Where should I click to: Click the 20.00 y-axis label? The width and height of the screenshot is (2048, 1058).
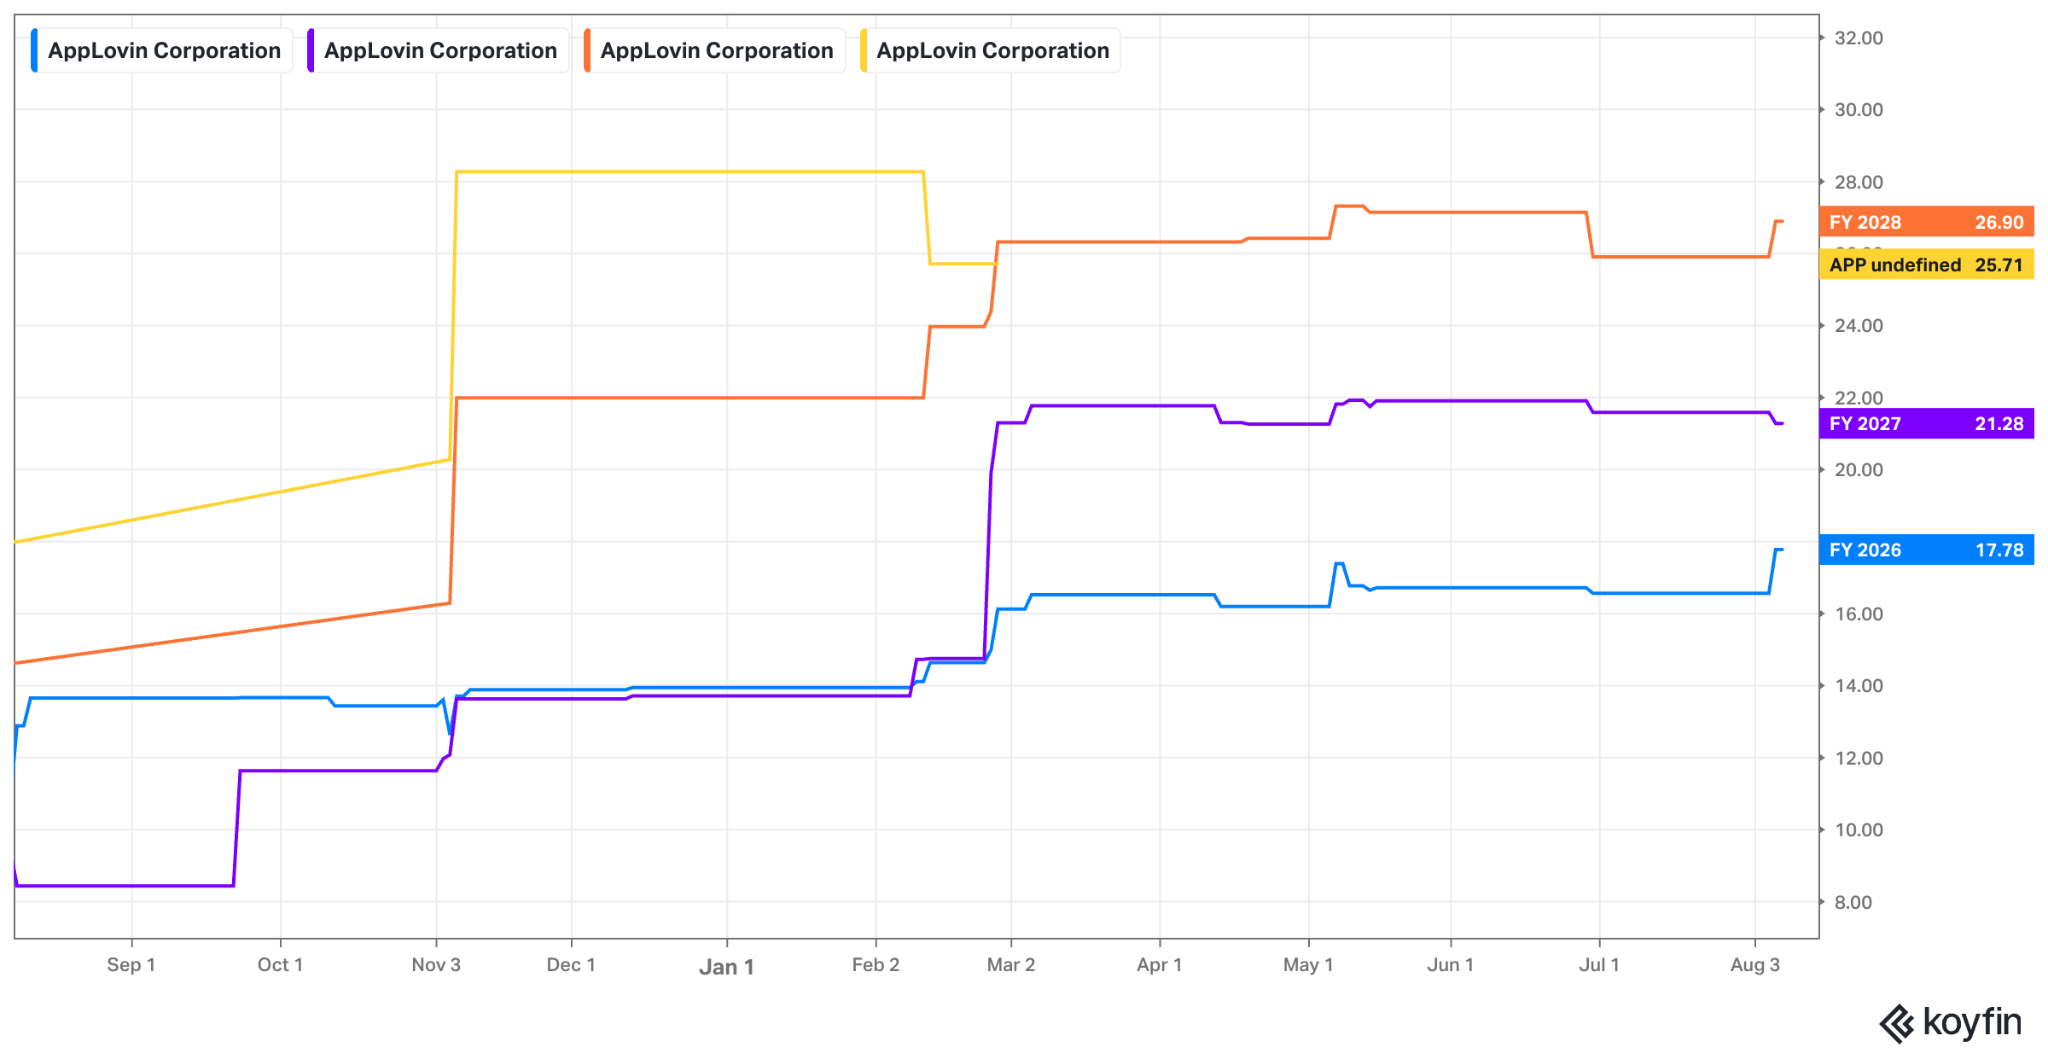1858,470
